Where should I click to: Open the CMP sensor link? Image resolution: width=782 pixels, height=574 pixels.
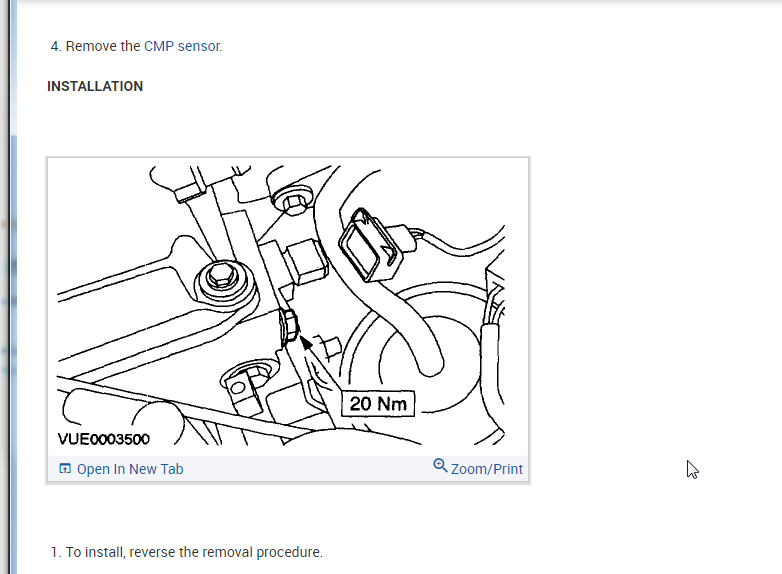click(x=183, y=46)
